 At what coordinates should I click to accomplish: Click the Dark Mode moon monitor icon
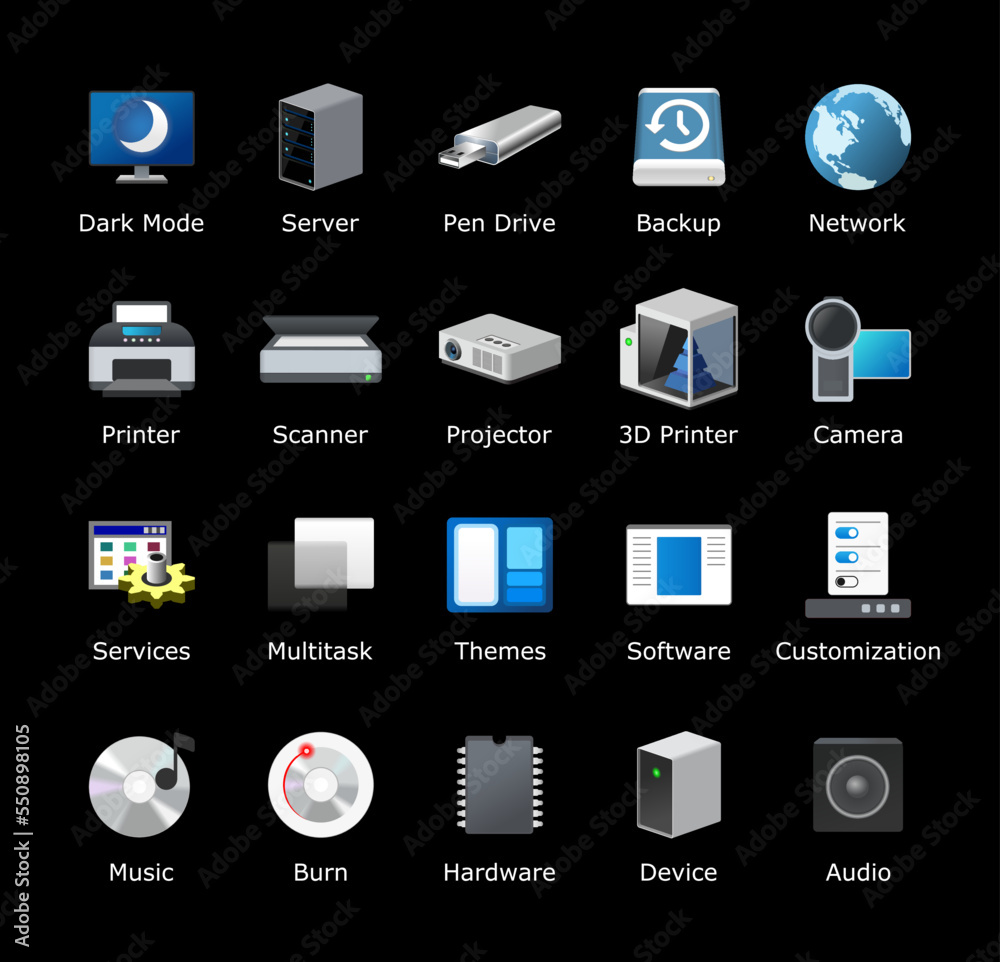(x=142, y=137)
